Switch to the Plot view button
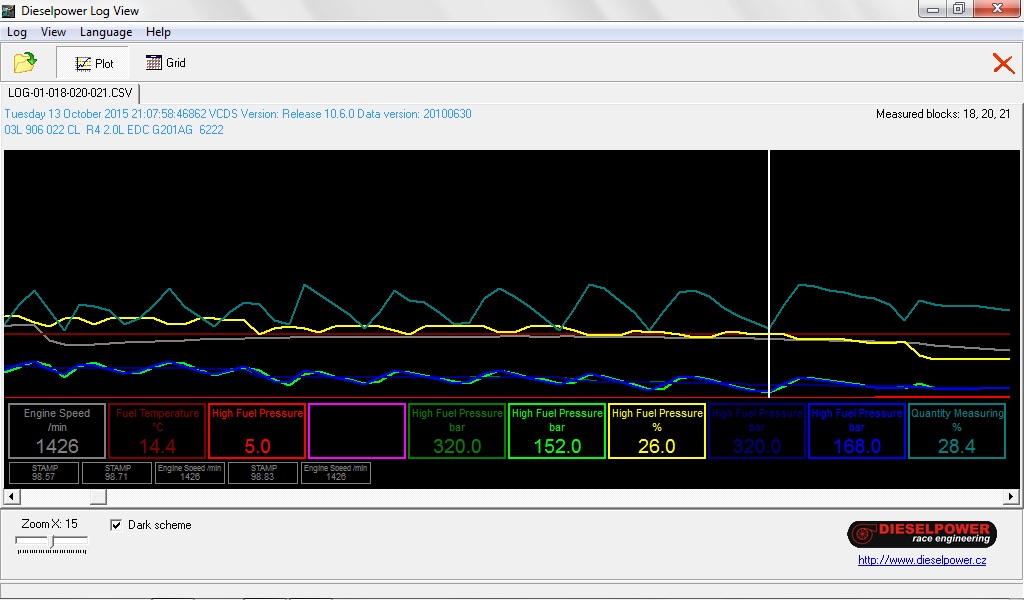Viewport: 1024px width, 600px height. [x=94, y=63]
